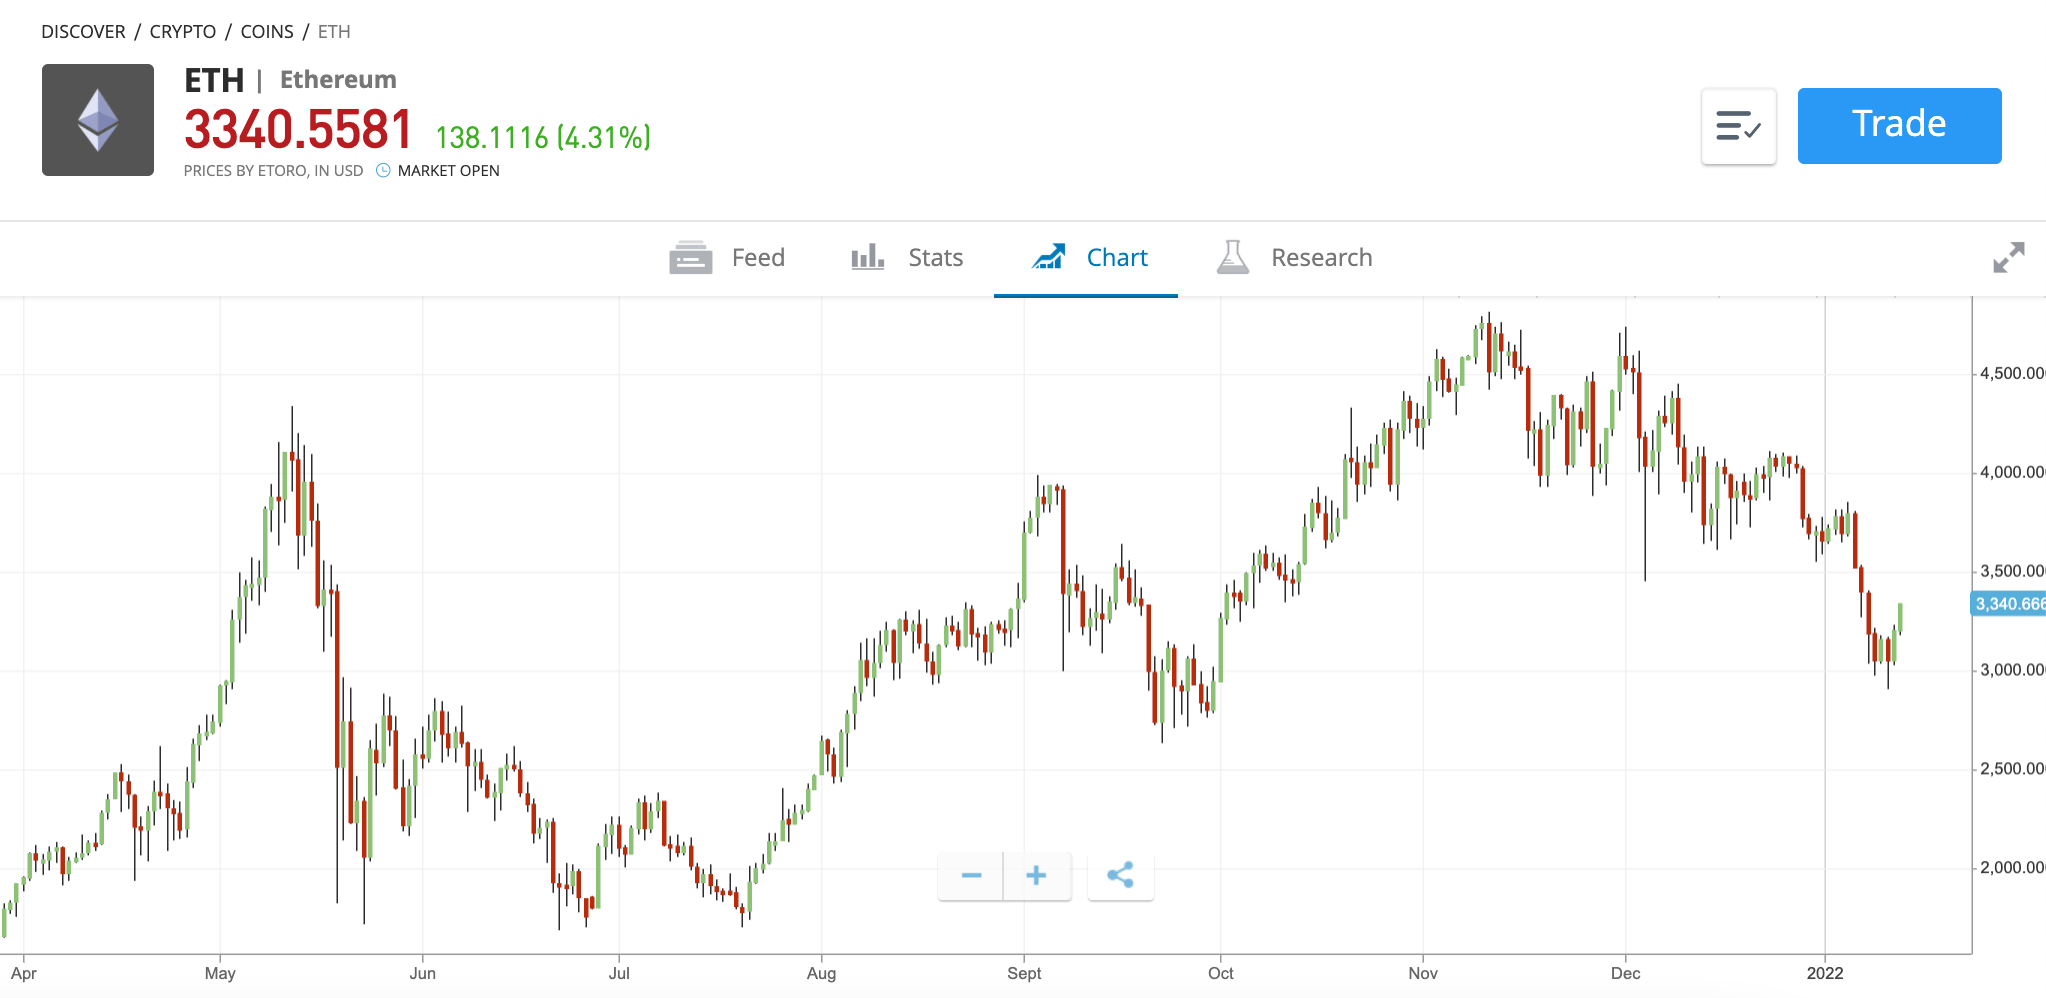
Task: Go to COINS via breadcrumb
Action: coord(266,31)
